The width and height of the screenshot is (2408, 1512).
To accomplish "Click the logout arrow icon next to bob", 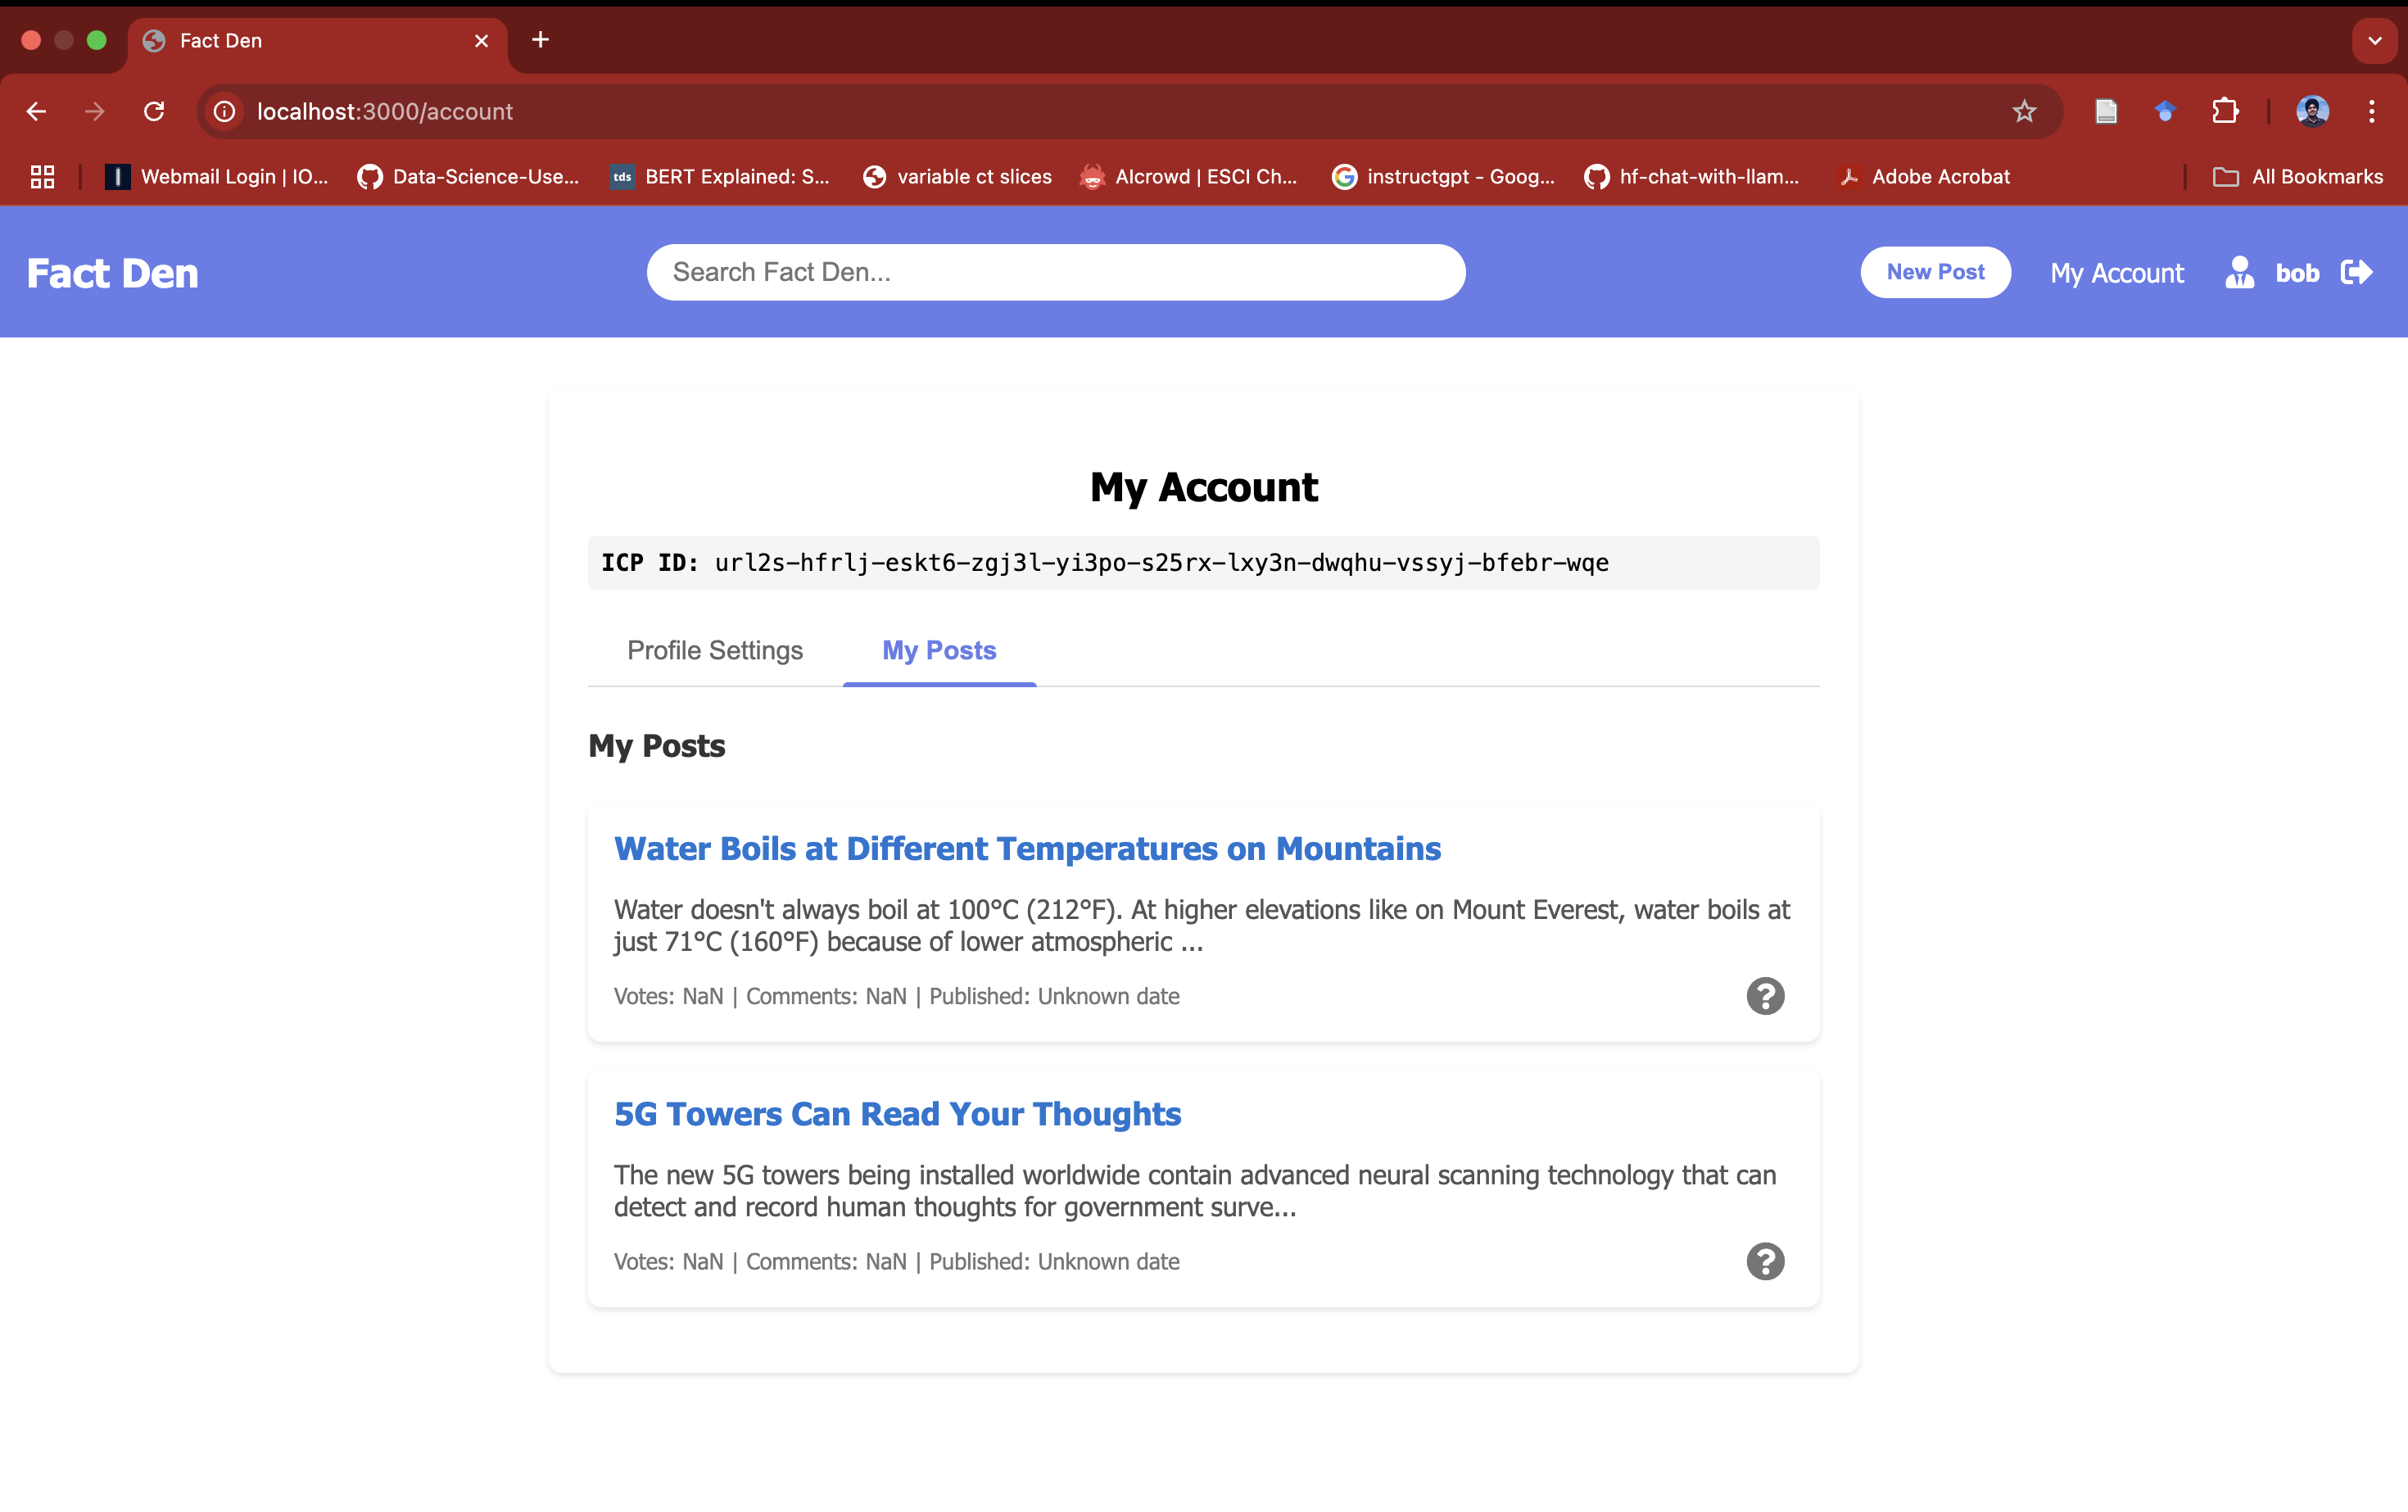I will (x=2356, y=272).
